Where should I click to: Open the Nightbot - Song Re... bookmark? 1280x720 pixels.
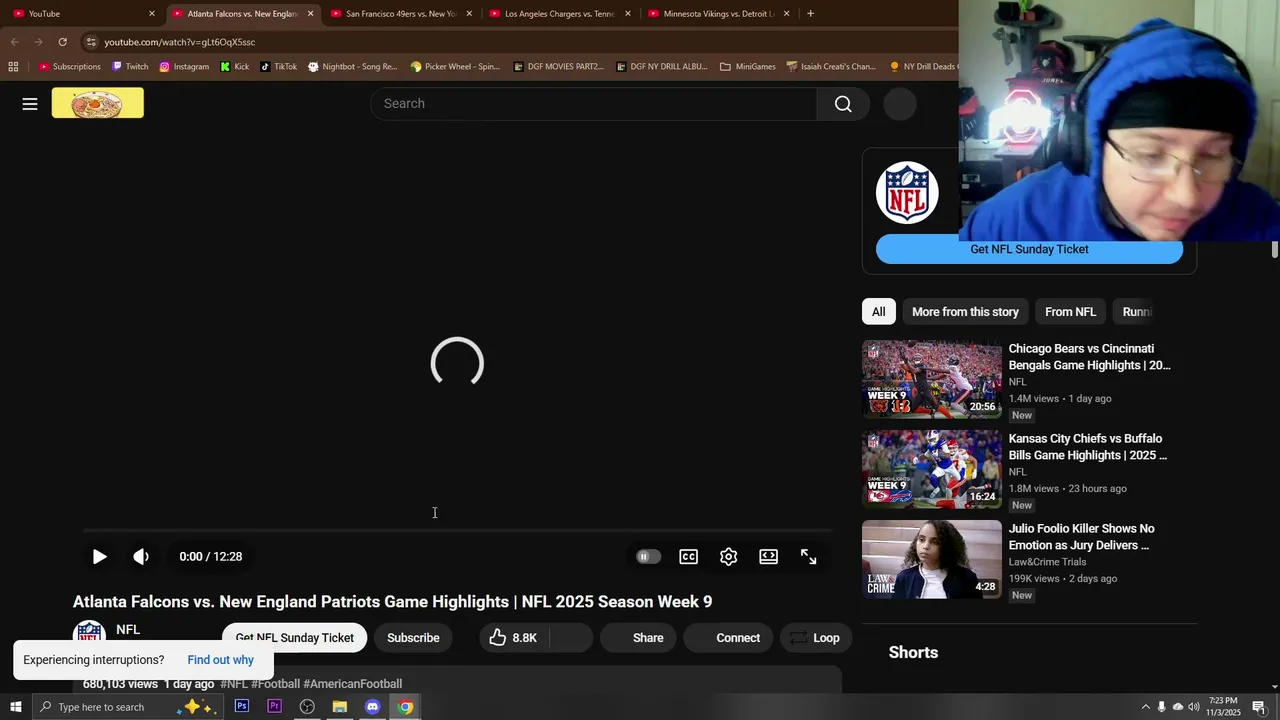(x=353, y=67)
